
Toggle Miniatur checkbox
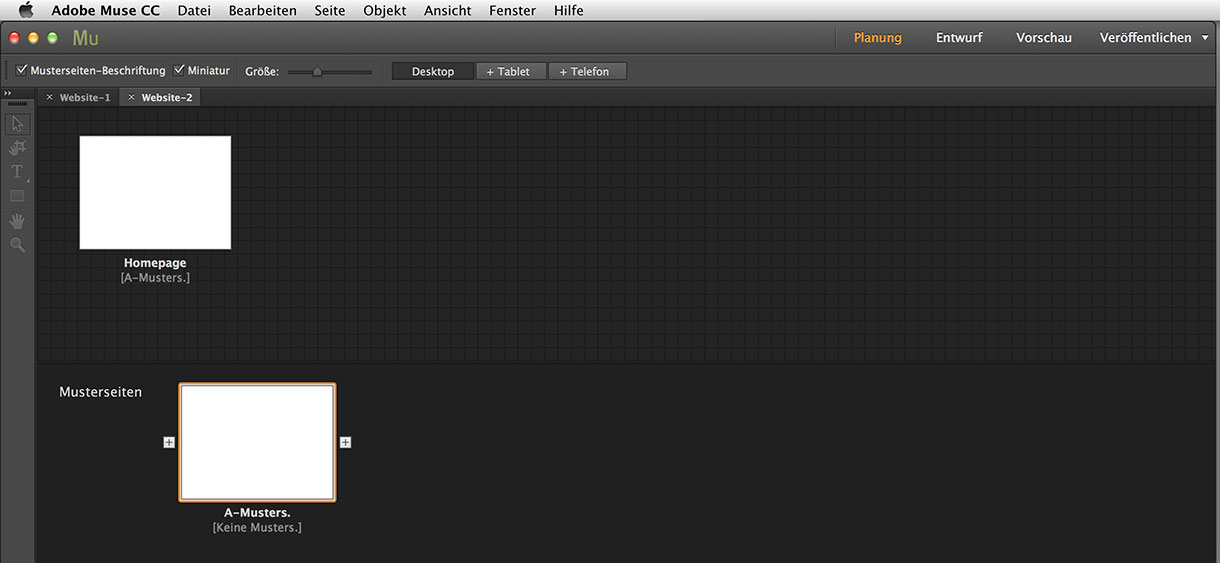(179, 71)
